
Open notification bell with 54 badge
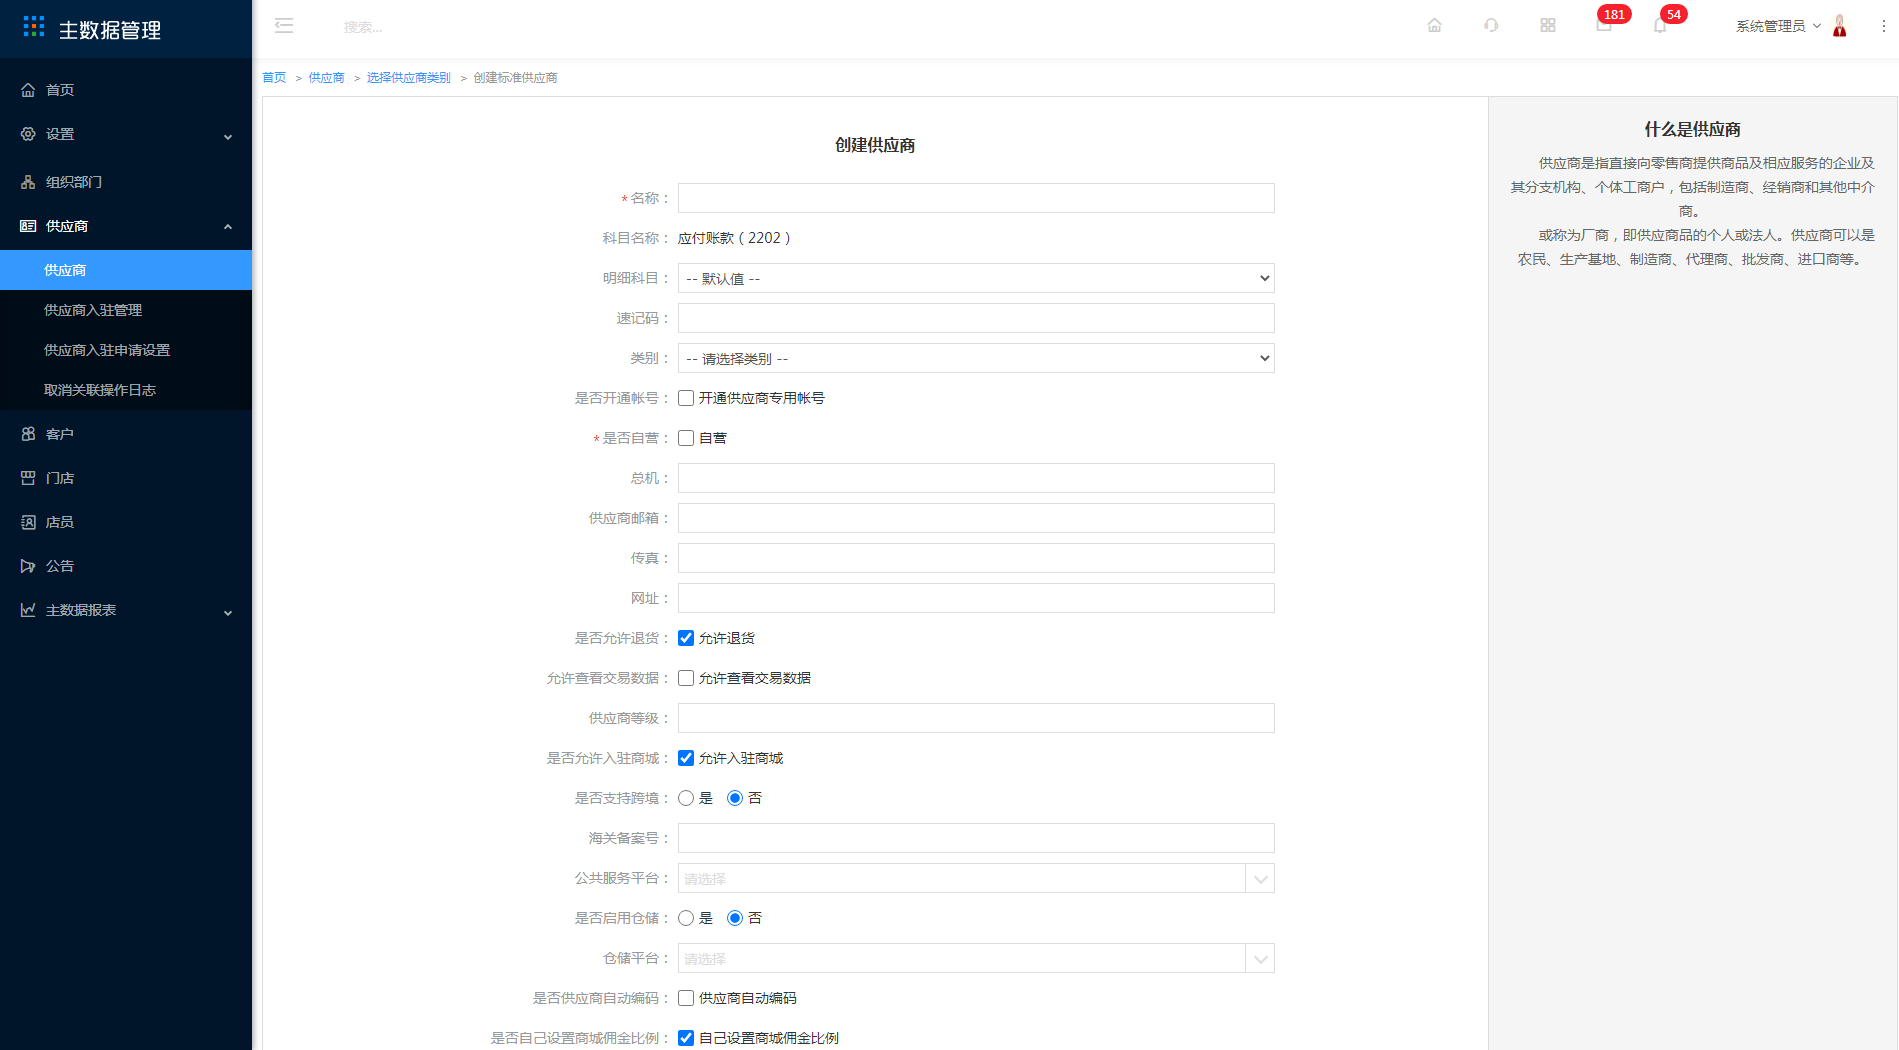[x=1661, y=26]
